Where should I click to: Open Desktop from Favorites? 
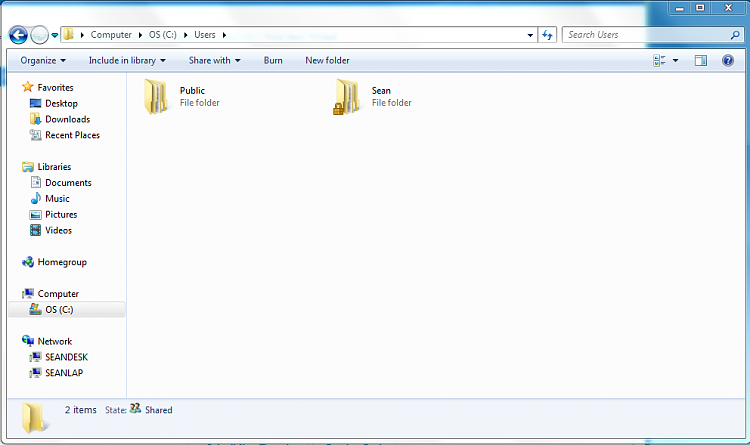point(61,103)
